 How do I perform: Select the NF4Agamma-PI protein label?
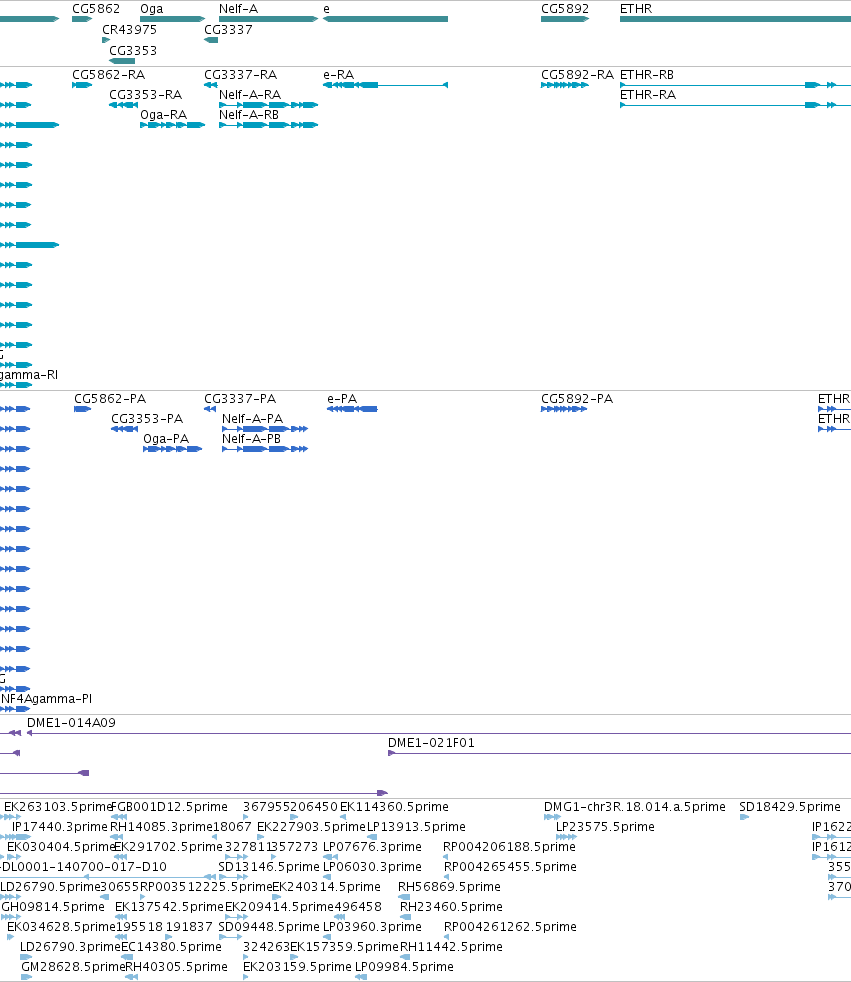[46, 698]
